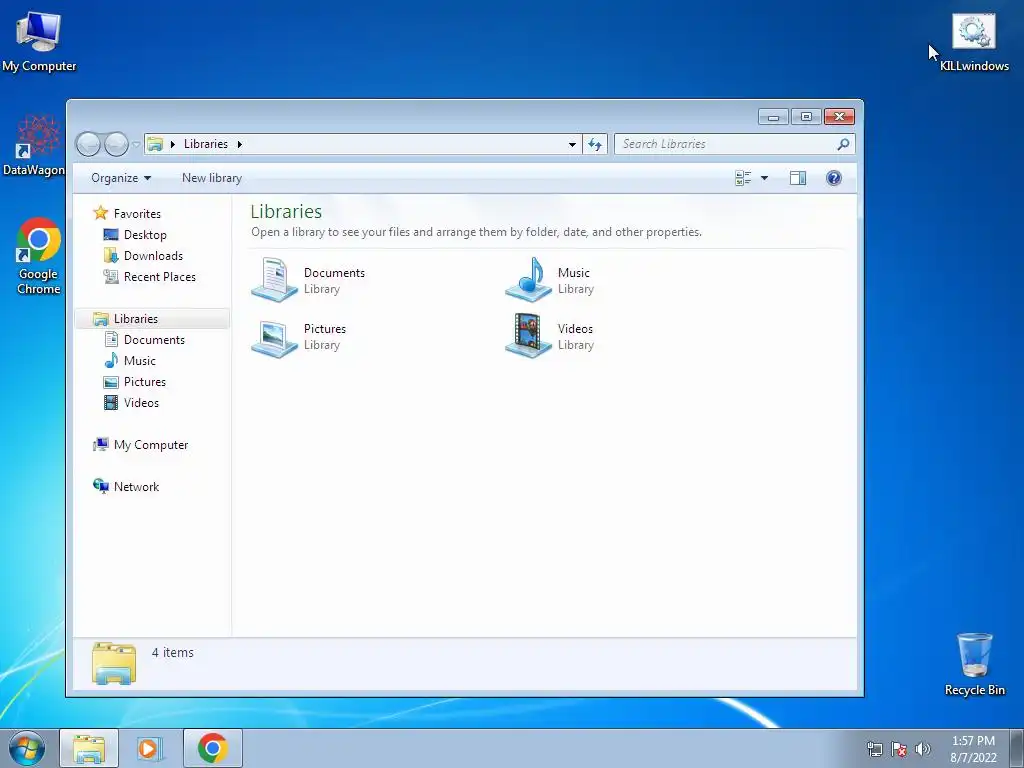Screen dimensions: 1024x768
Task: Select Music in navigation tree
Action: 140,360
